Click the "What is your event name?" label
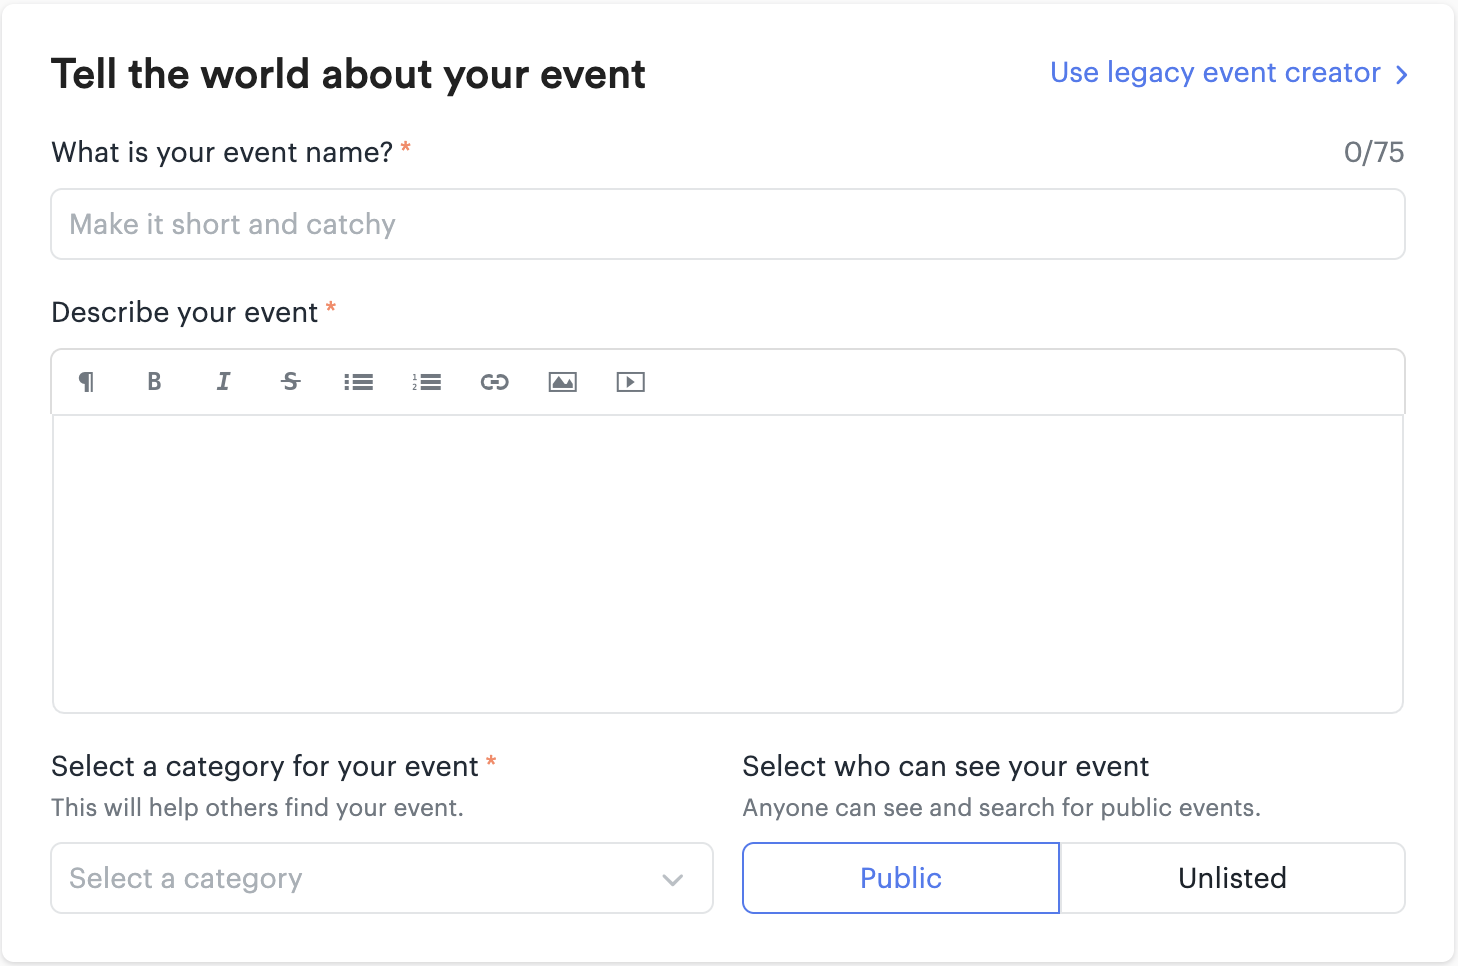The width and height of the screenshot is (1458, 966). point(222,152)
